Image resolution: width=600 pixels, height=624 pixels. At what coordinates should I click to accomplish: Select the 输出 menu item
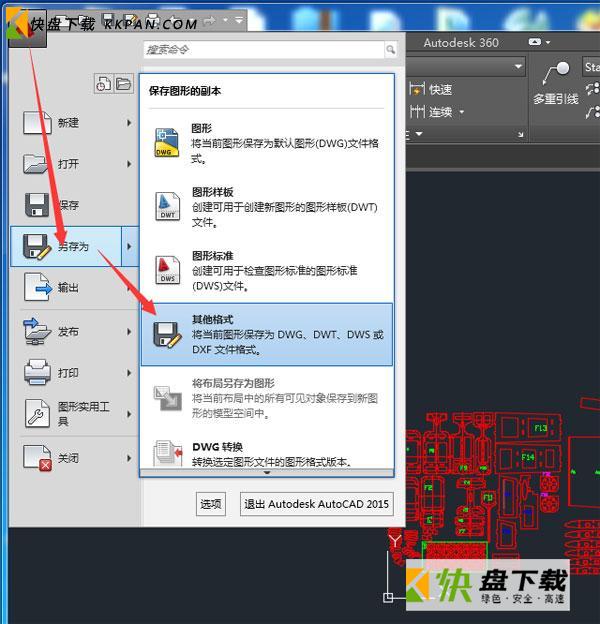74,287
